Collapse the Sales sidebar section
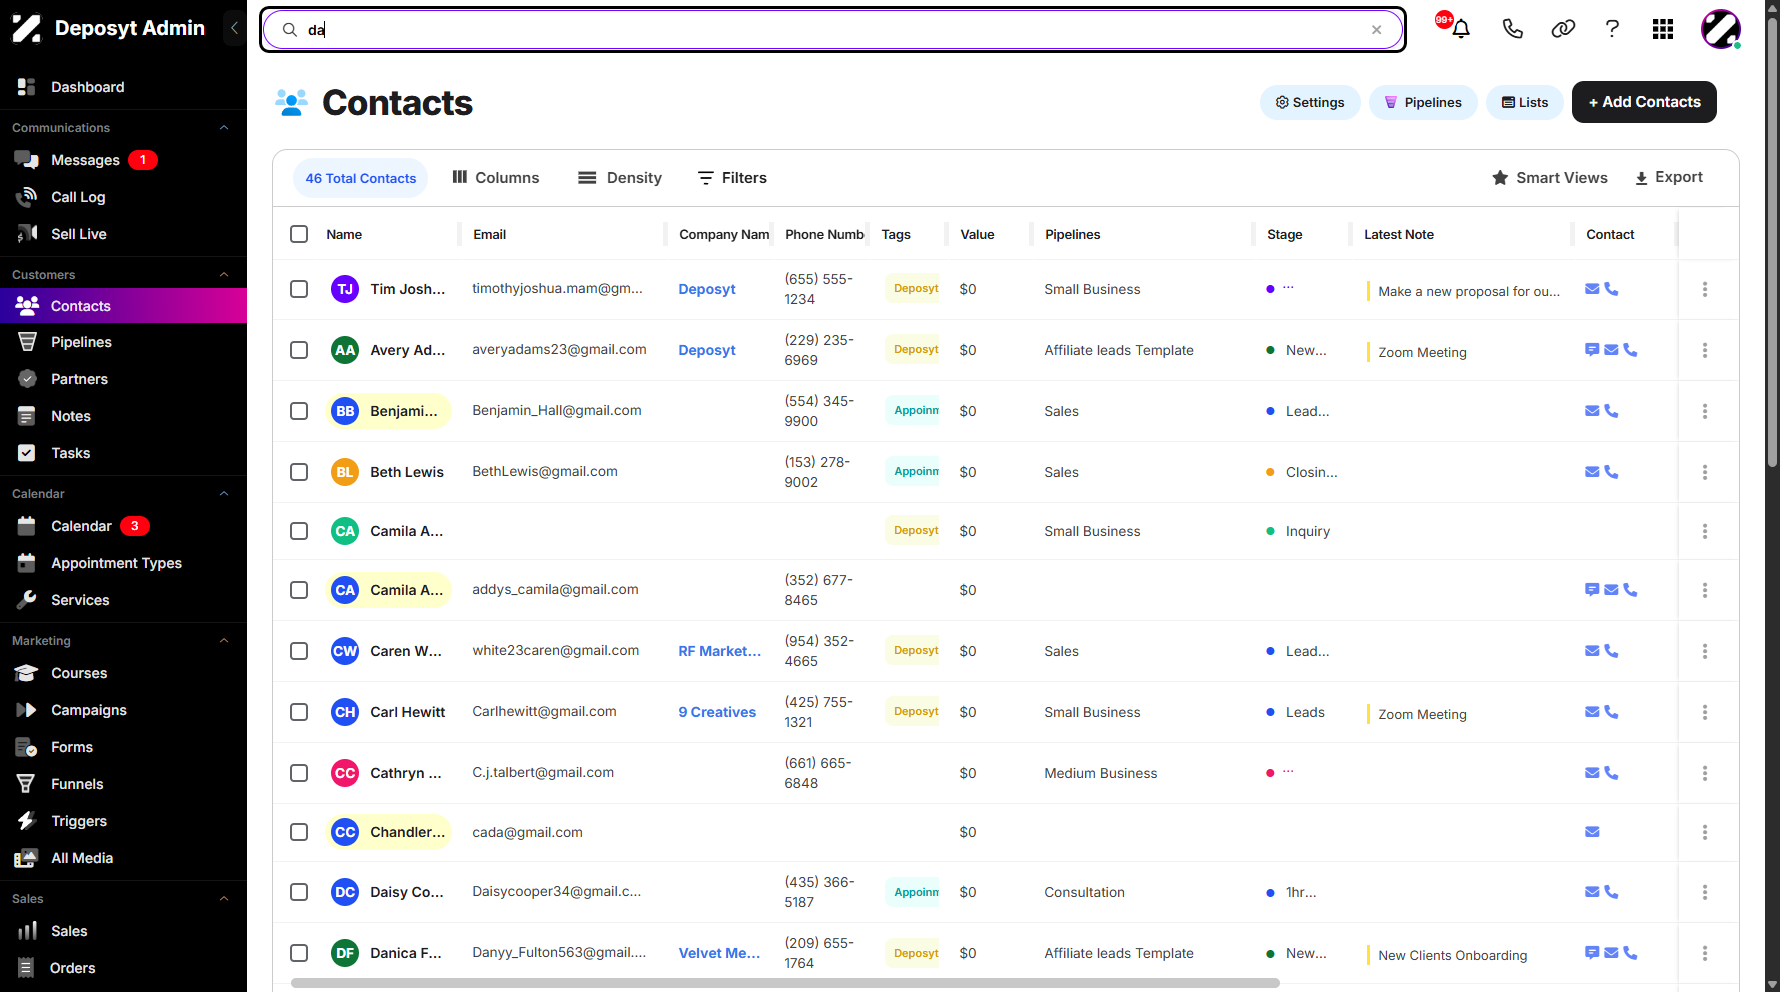The image size is (1780, 992). pyautogui.click(x=224, y=899)
